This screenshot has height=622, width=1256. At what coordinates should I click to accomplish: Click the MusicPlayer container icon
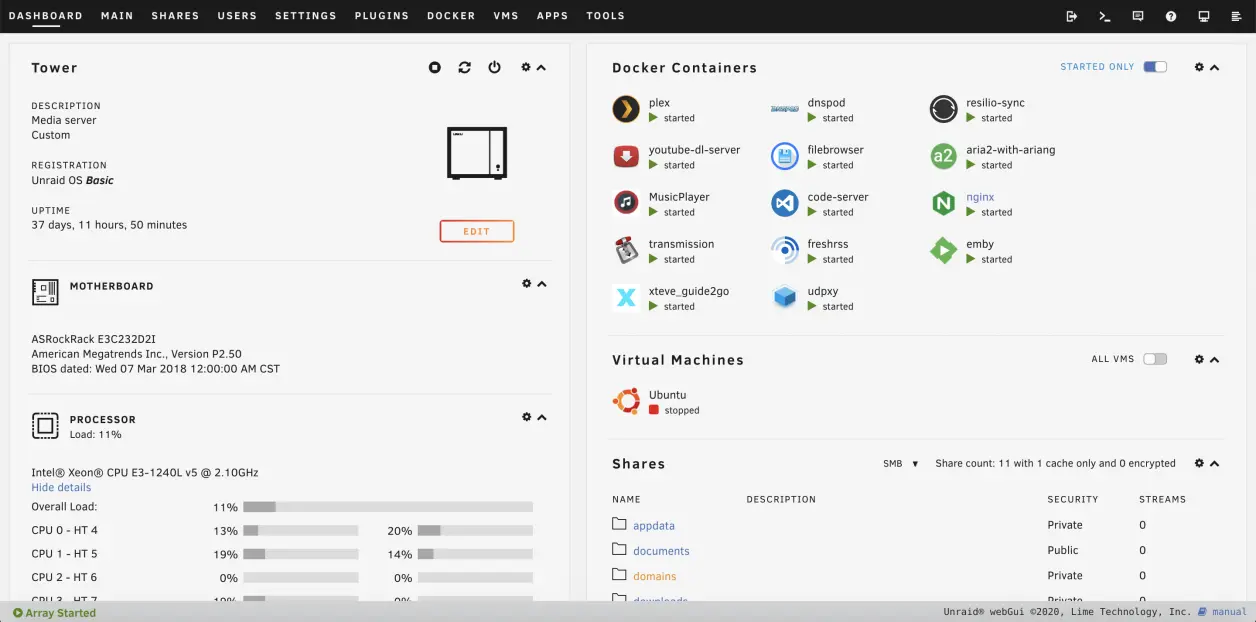point(626,203)
